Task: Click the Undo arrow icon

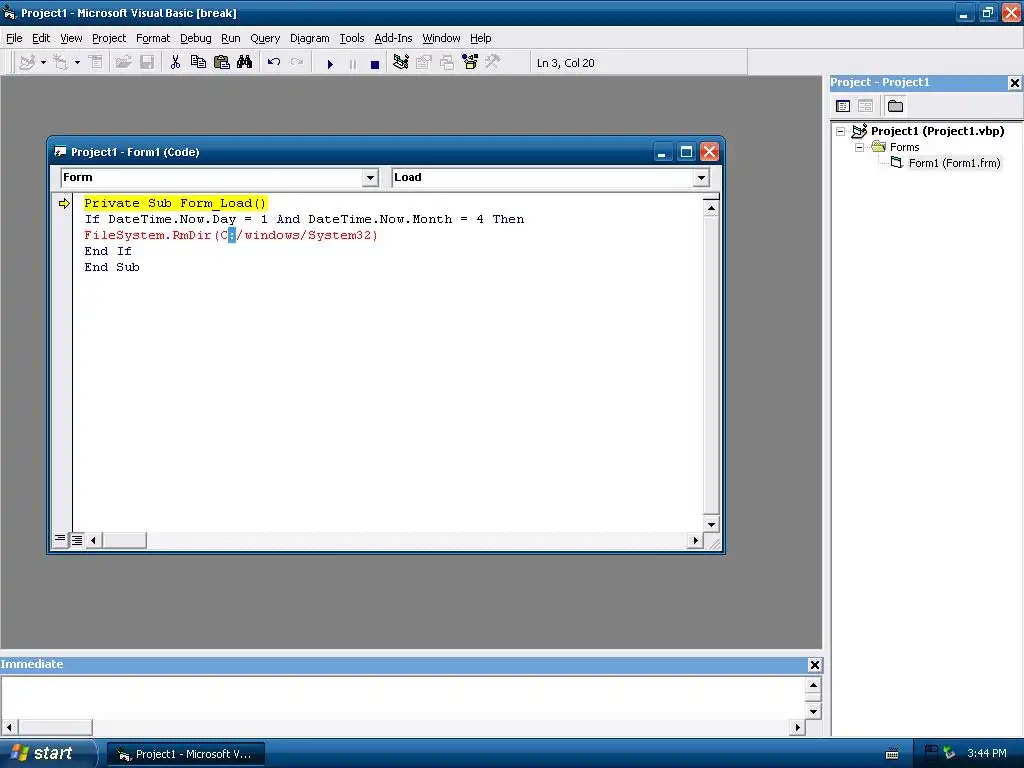Action: (274, 63)
